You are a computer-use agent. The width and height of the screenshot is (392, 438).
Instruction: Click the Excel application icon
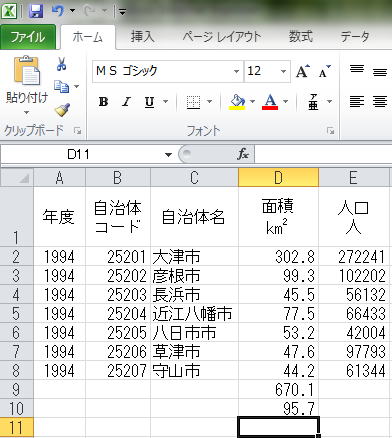pos(9,11)
